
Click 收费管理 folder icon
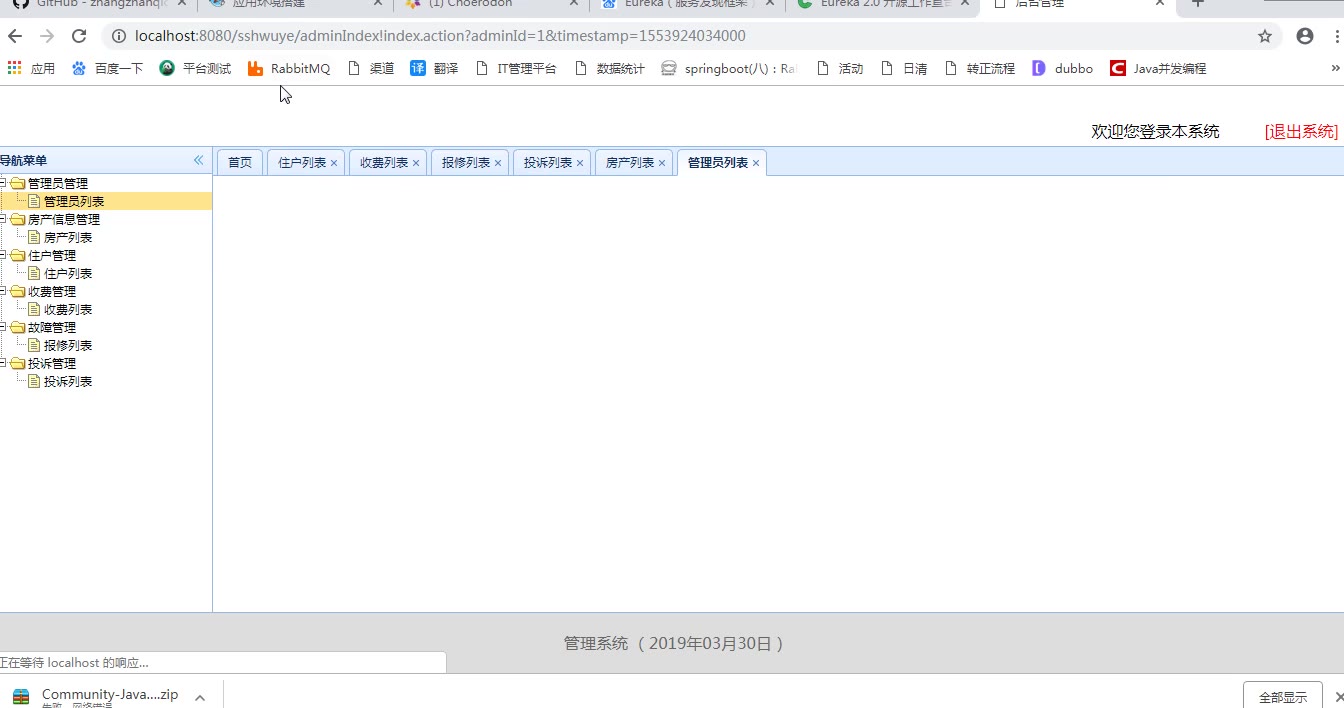pos(18,291)
